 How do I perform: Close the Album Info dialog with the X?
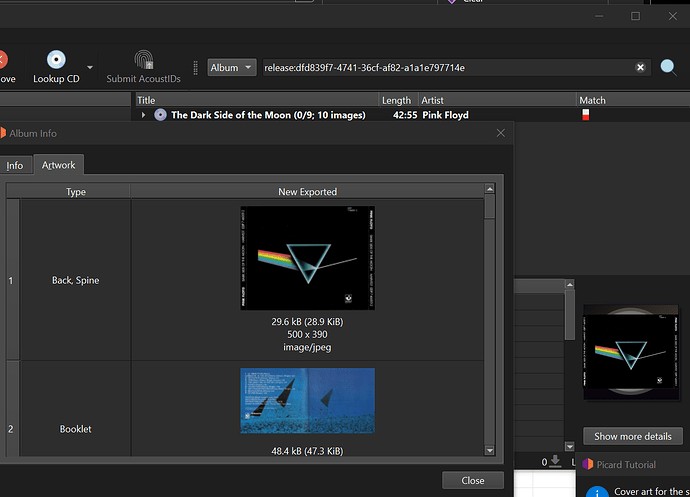[501, 133]
